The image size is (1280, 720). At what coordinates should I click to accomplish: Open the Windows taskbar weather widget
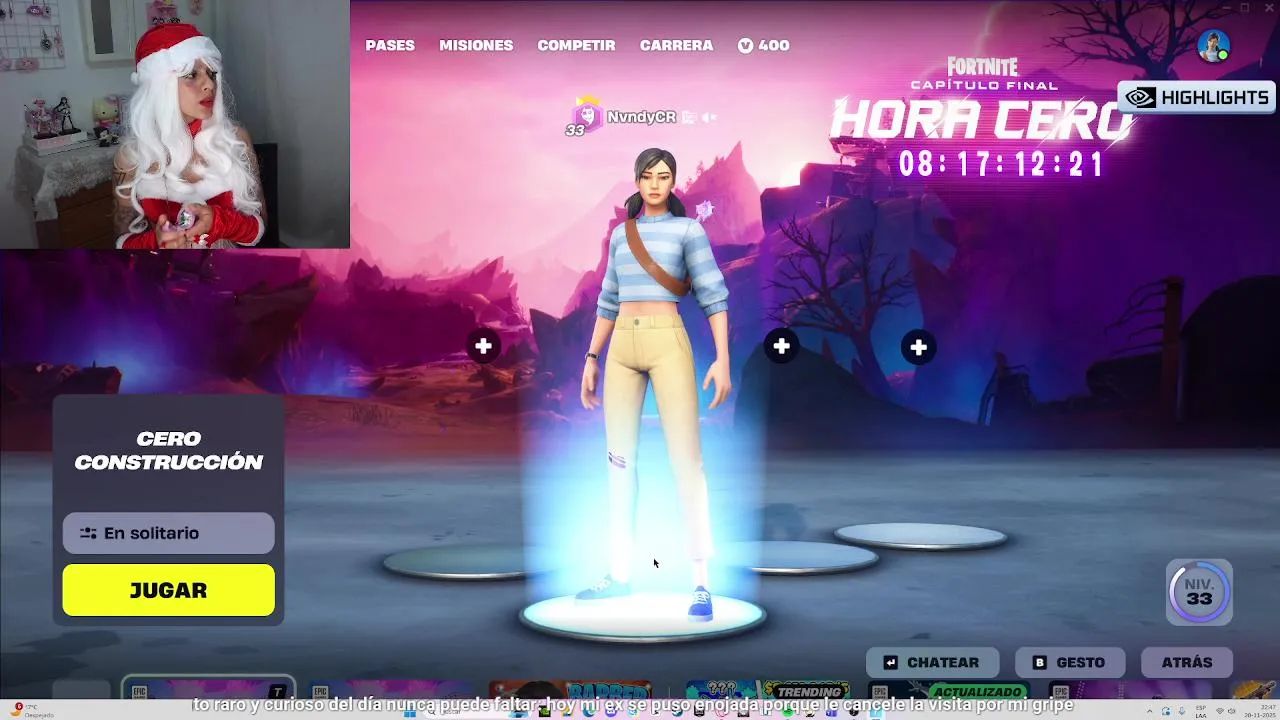click(32, 710)
